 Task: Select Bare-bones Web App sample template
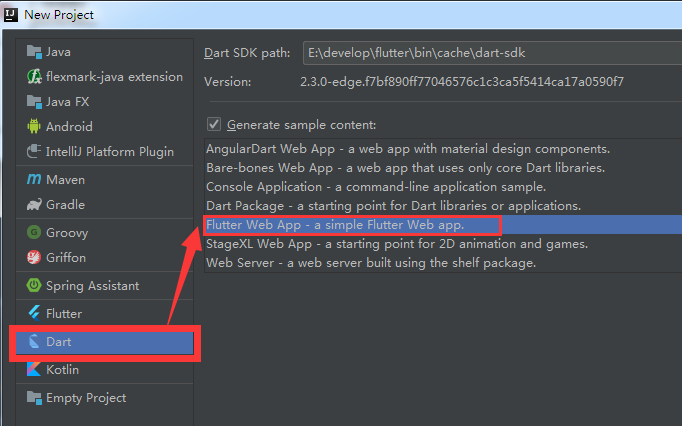click(x=443, y=168)
